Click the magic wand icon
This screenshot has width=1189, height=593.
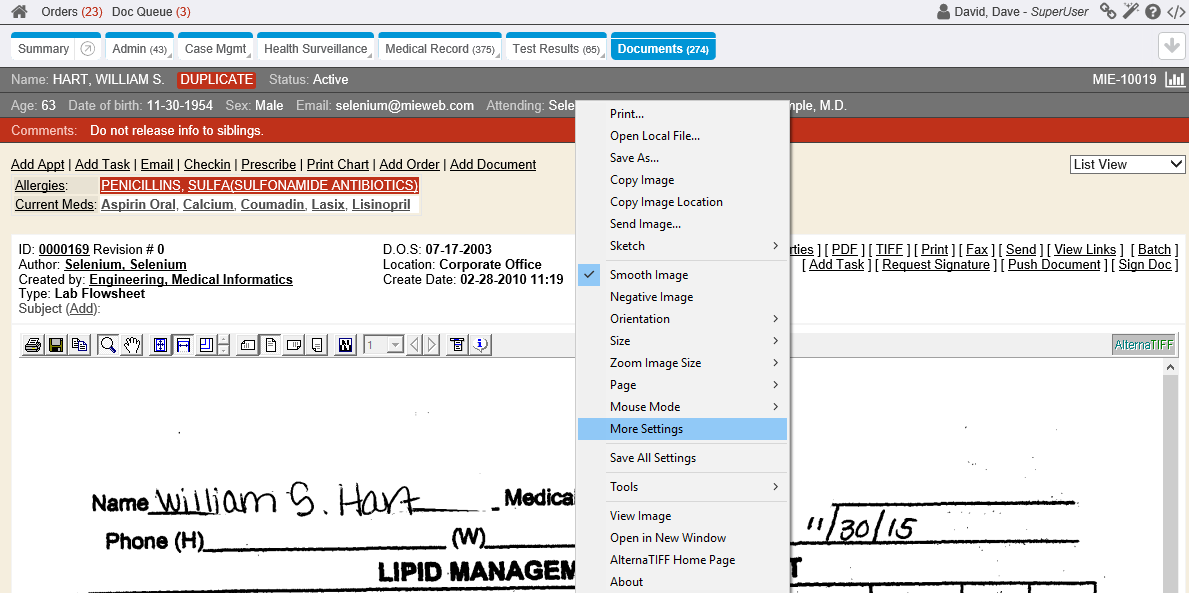click(1130, 12)
